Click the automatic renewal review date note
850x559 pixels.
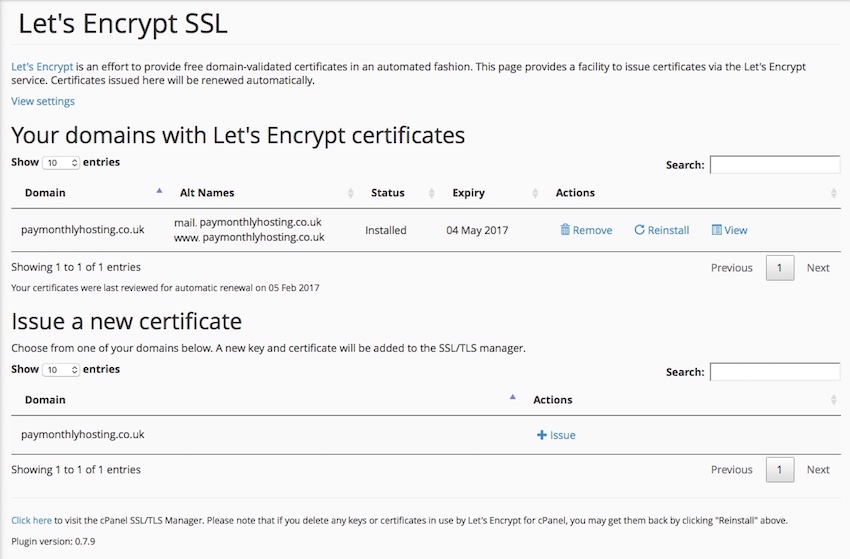coord(165,288)
